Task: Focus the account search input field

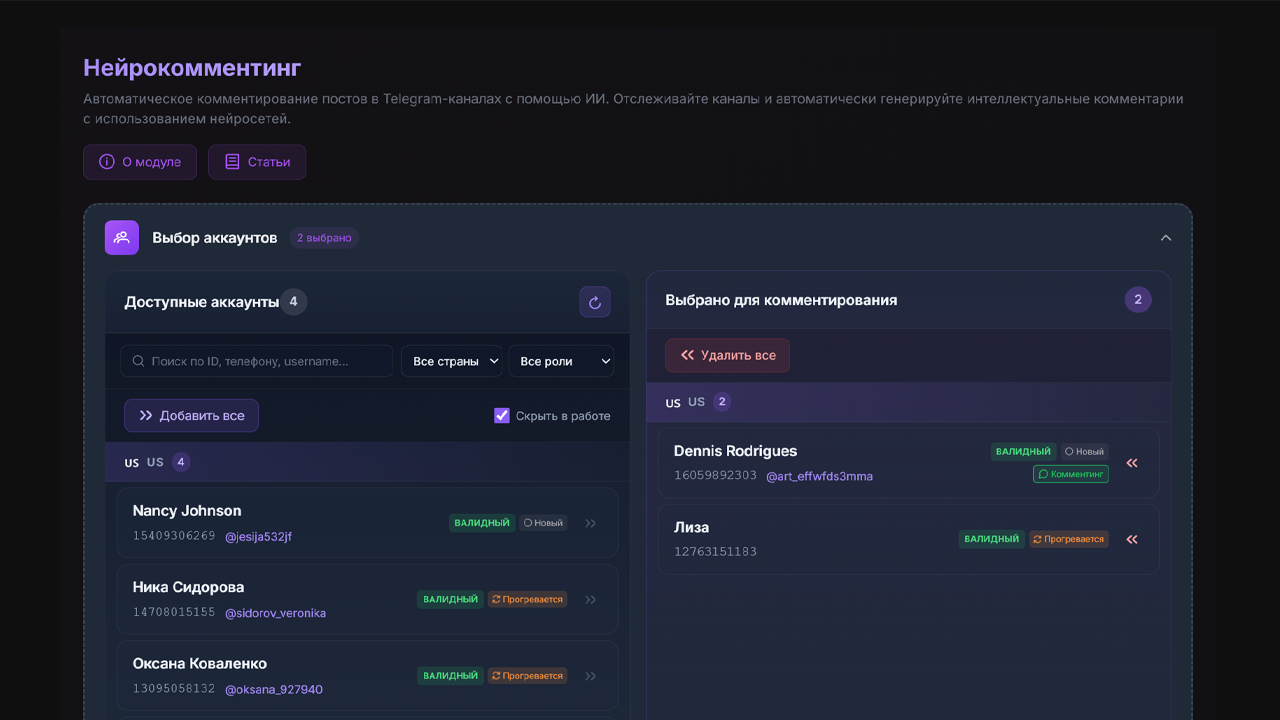Action: click(x=256, y=361)
